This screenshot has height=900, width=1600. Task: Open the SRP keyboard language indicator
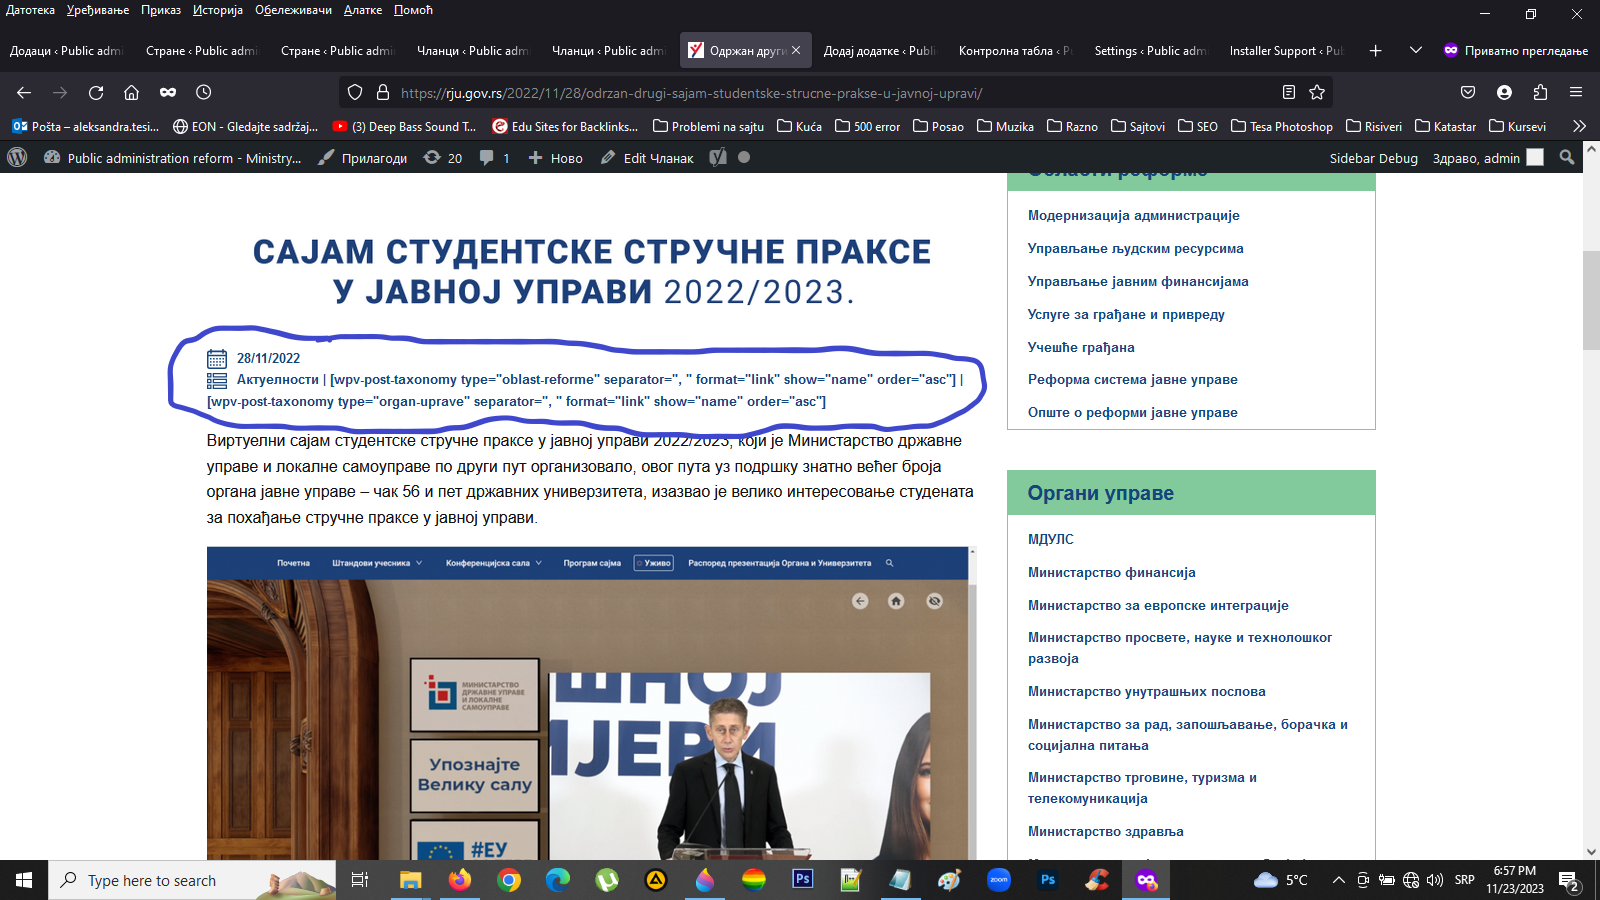click(x=1465, y=880)
